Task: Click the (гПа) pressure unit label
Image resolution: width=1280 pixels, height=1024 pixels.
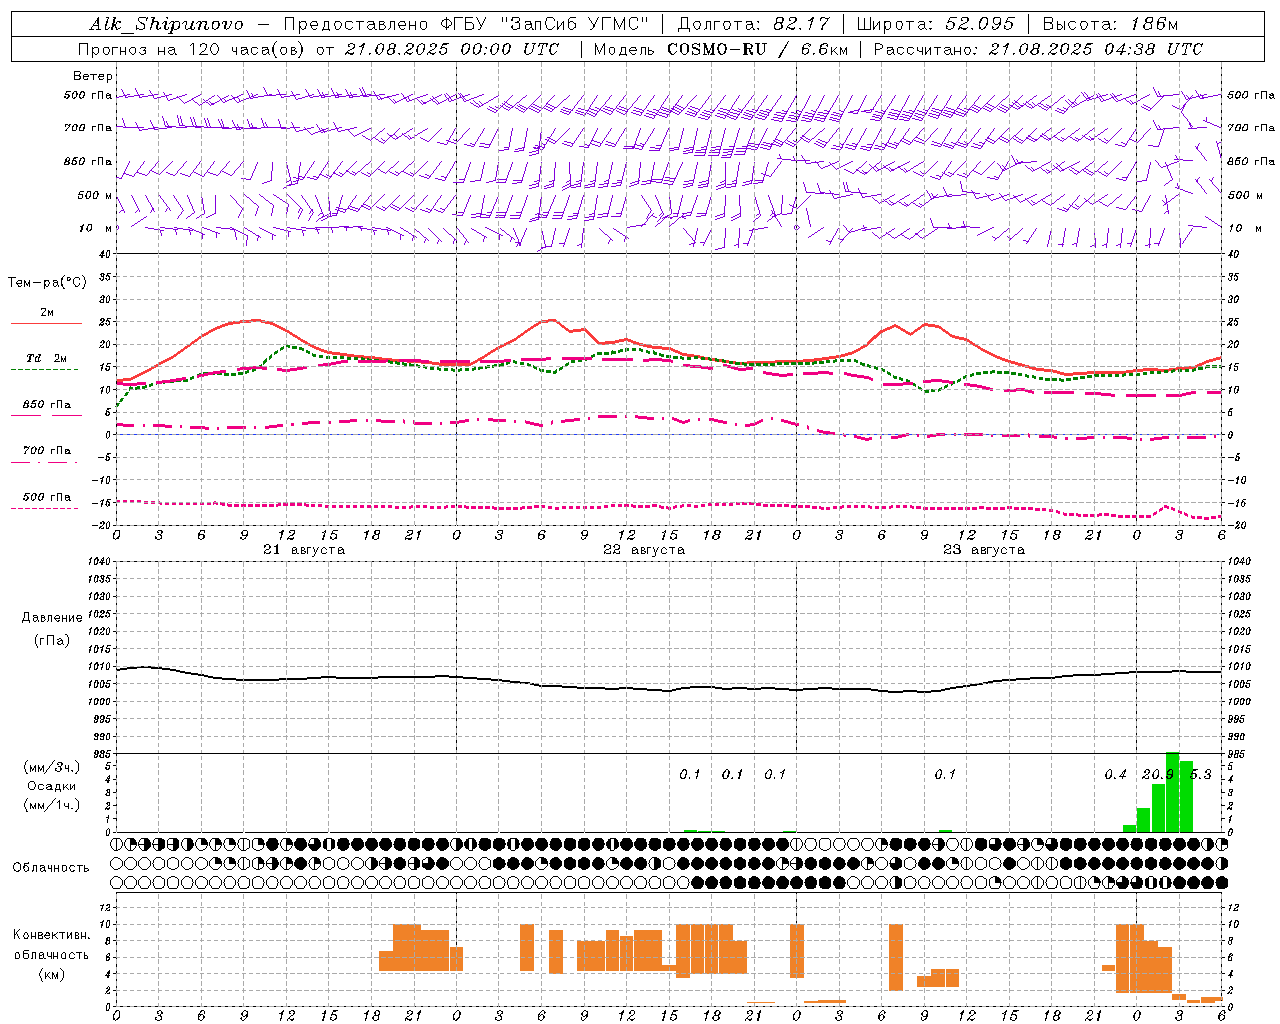Action: [x=52, y=641]
